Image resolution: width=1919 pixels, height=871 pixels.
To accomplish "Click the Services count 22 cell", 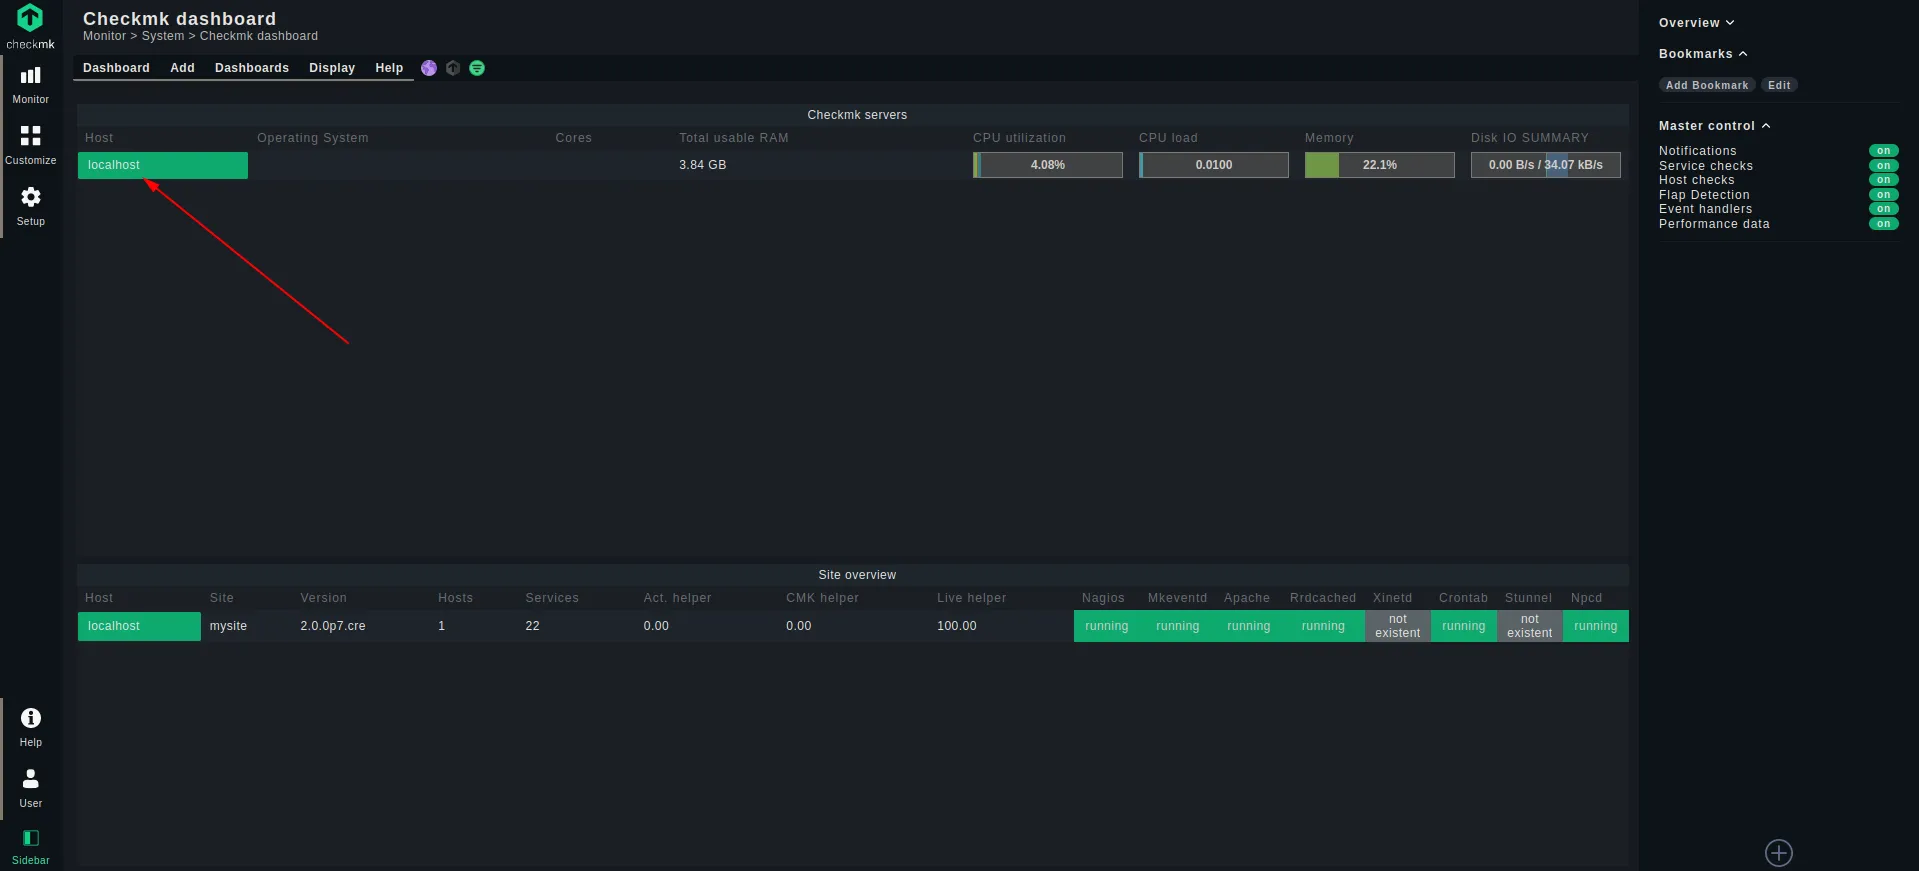I will 532,626.
